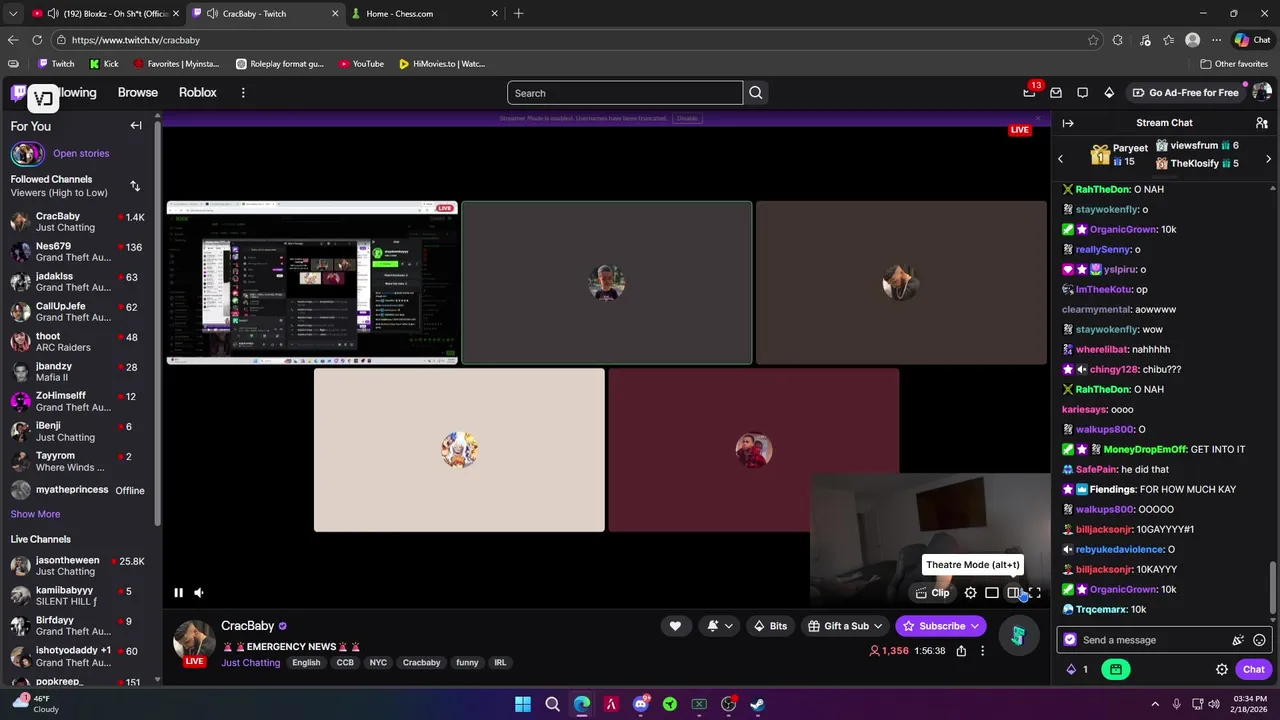Dismiss the Streamer Mode banner

pos(1037,118)
